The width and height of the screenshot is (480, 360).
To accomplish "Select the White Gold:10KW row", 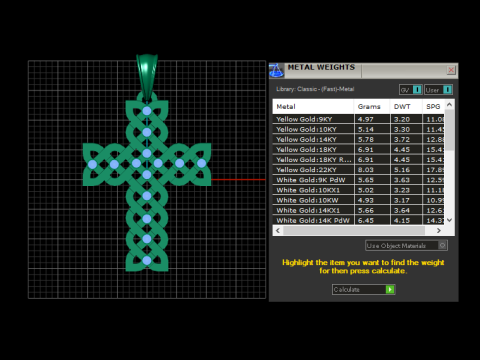I will tap(358, 200).
